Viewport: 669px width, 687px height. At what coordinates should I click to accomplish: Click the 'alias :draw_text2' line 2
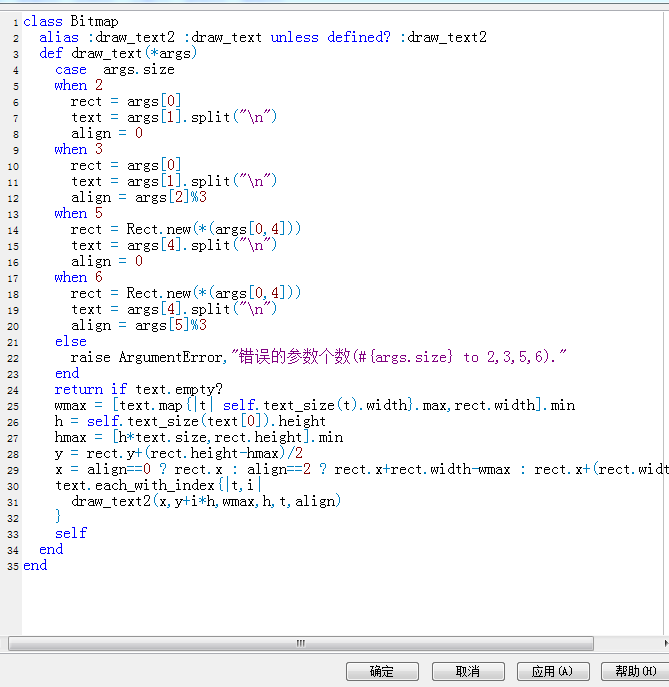pyautogui.click(x=263, y=37)
